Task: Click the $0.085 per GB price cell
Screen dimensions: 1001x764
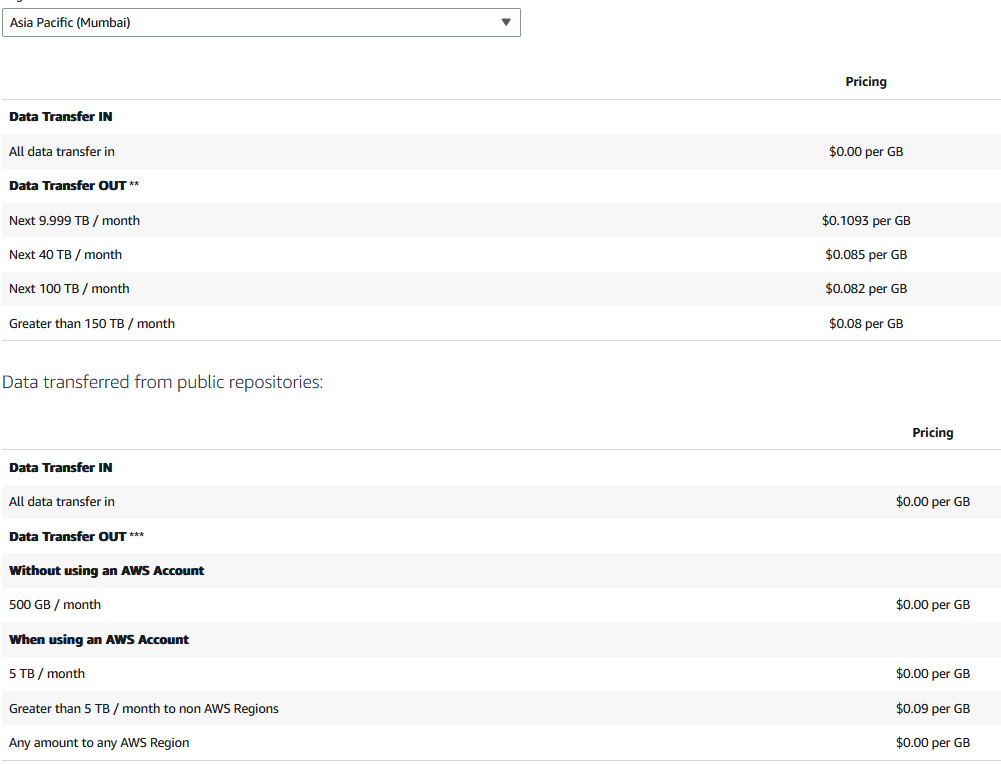Action: 866,255
